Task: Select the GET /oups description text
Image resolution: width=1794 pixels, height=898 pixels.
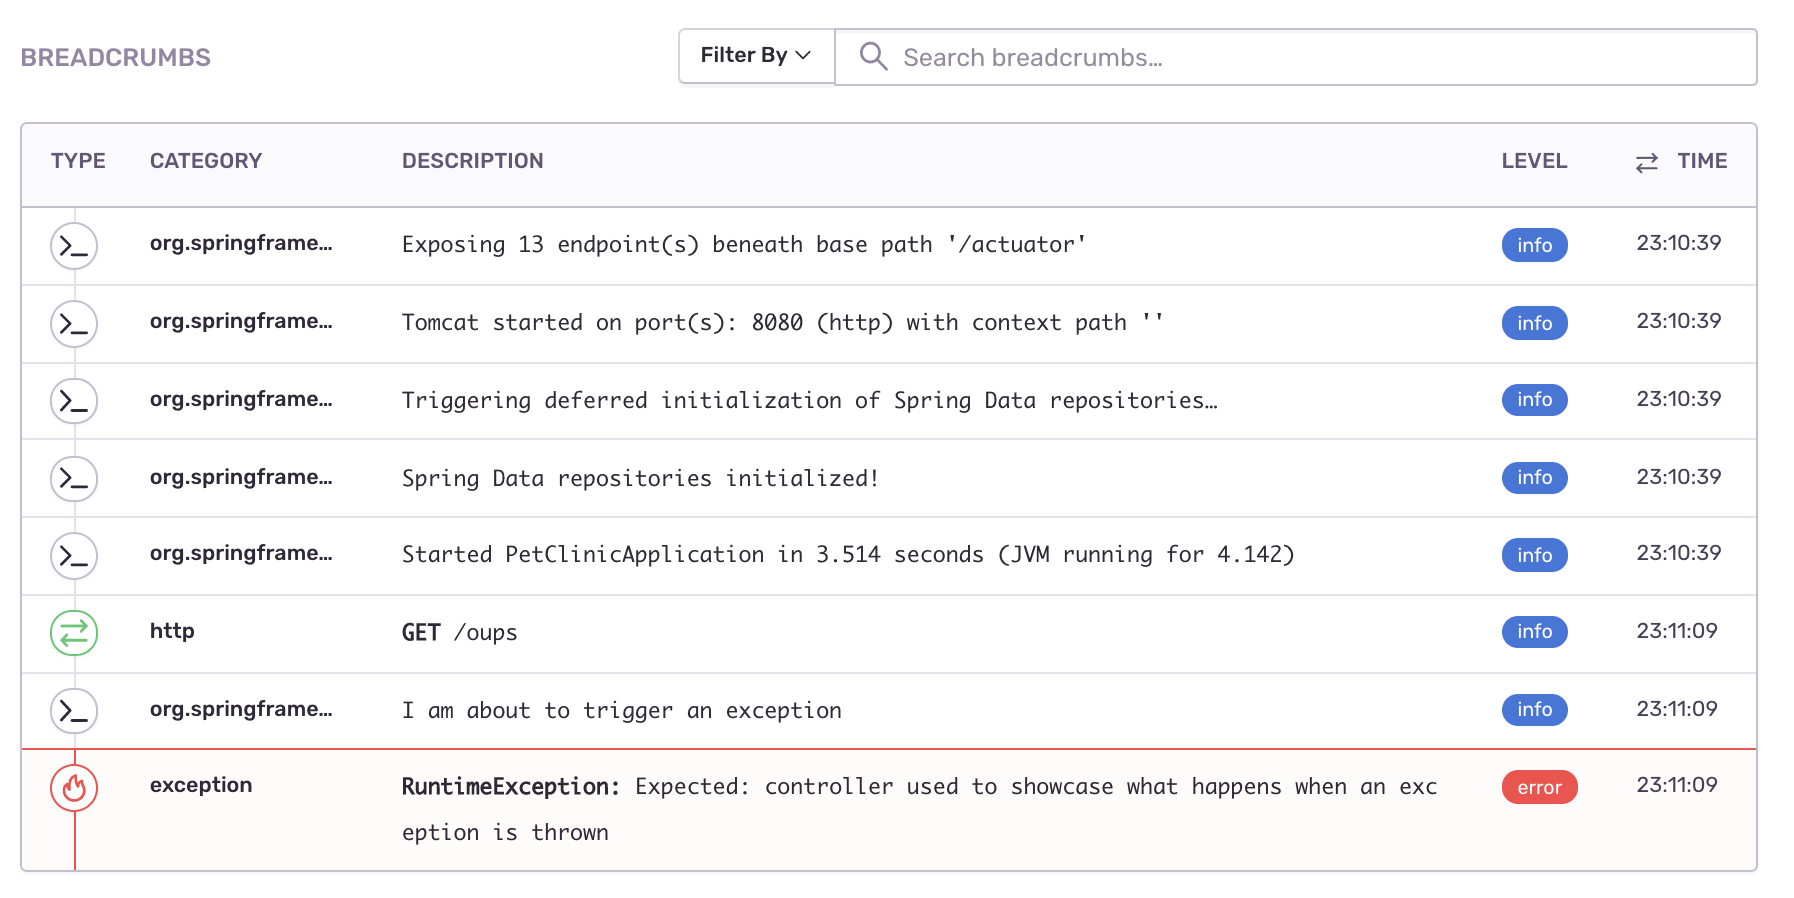Action: 458,632
